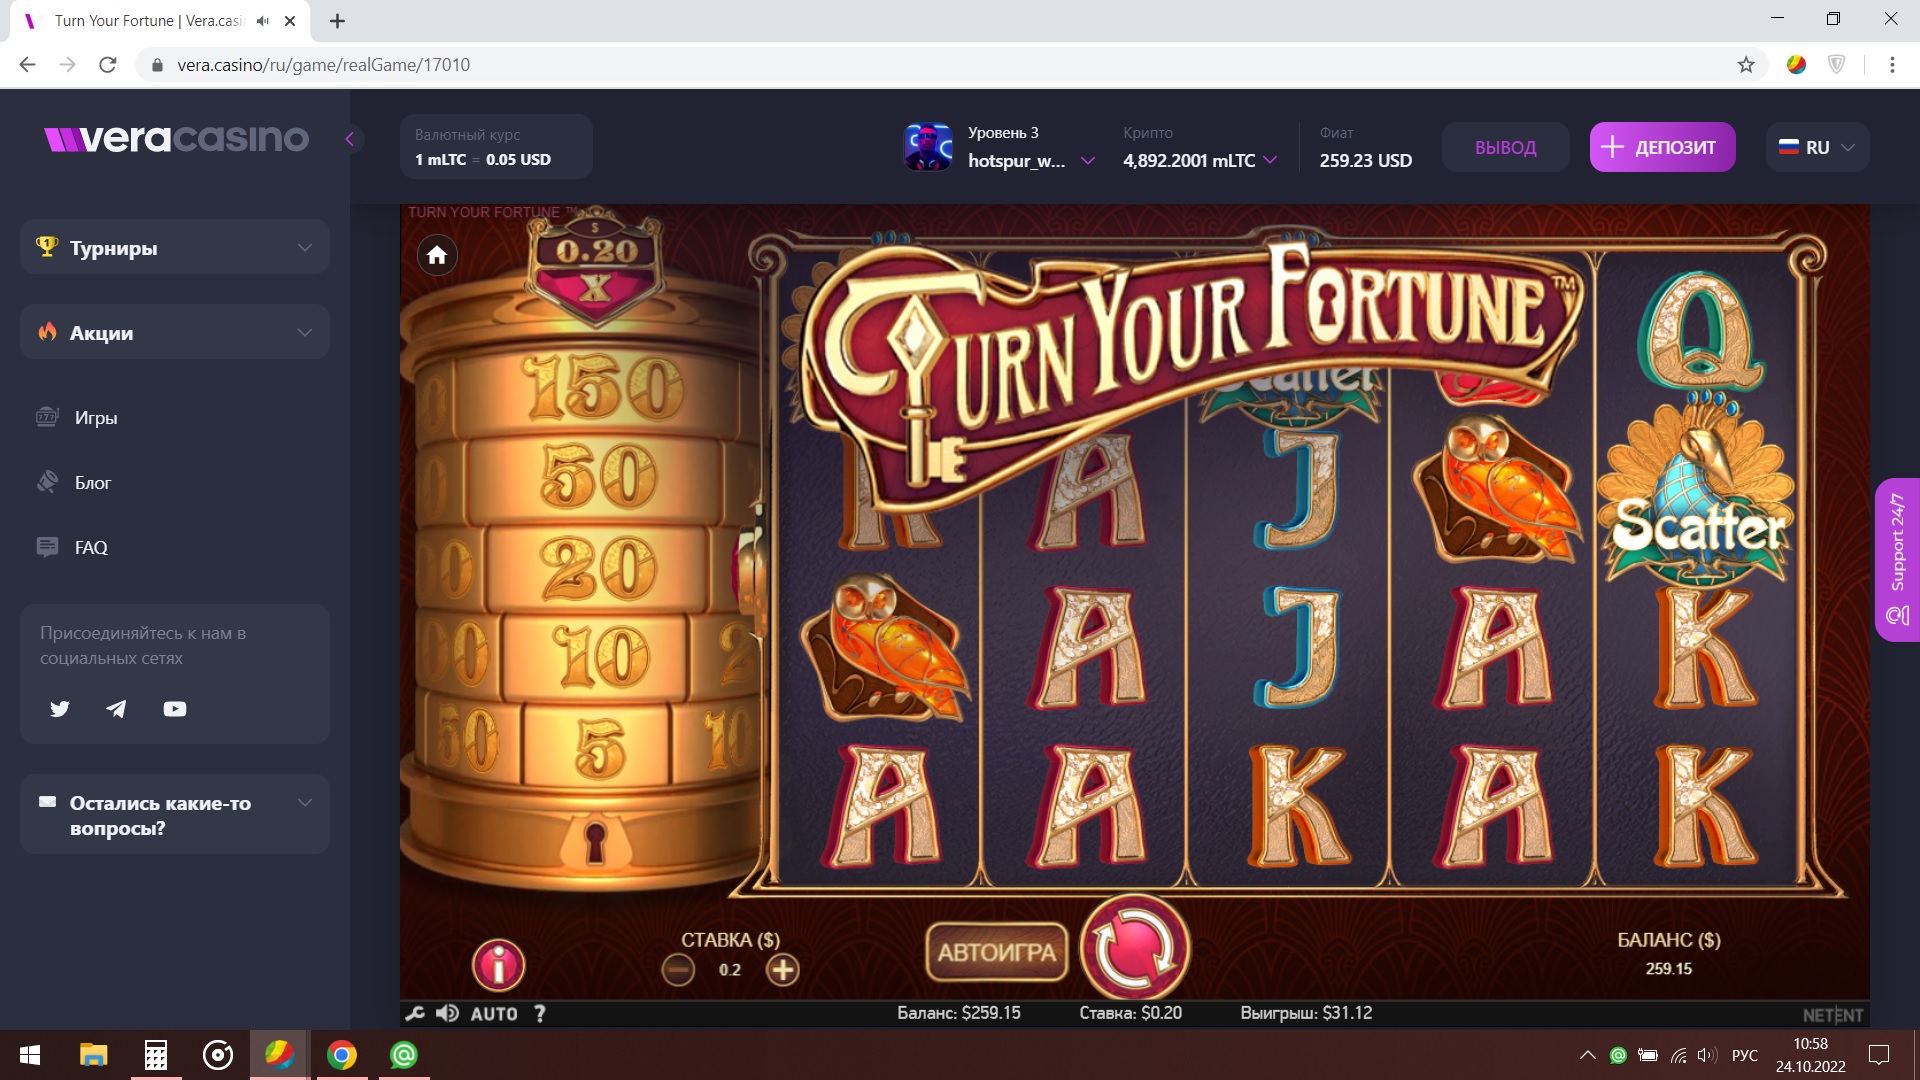Mute the game sound speaker icon
The height and width of the screenshot is (1080, 1920).
click(447, 1013)
